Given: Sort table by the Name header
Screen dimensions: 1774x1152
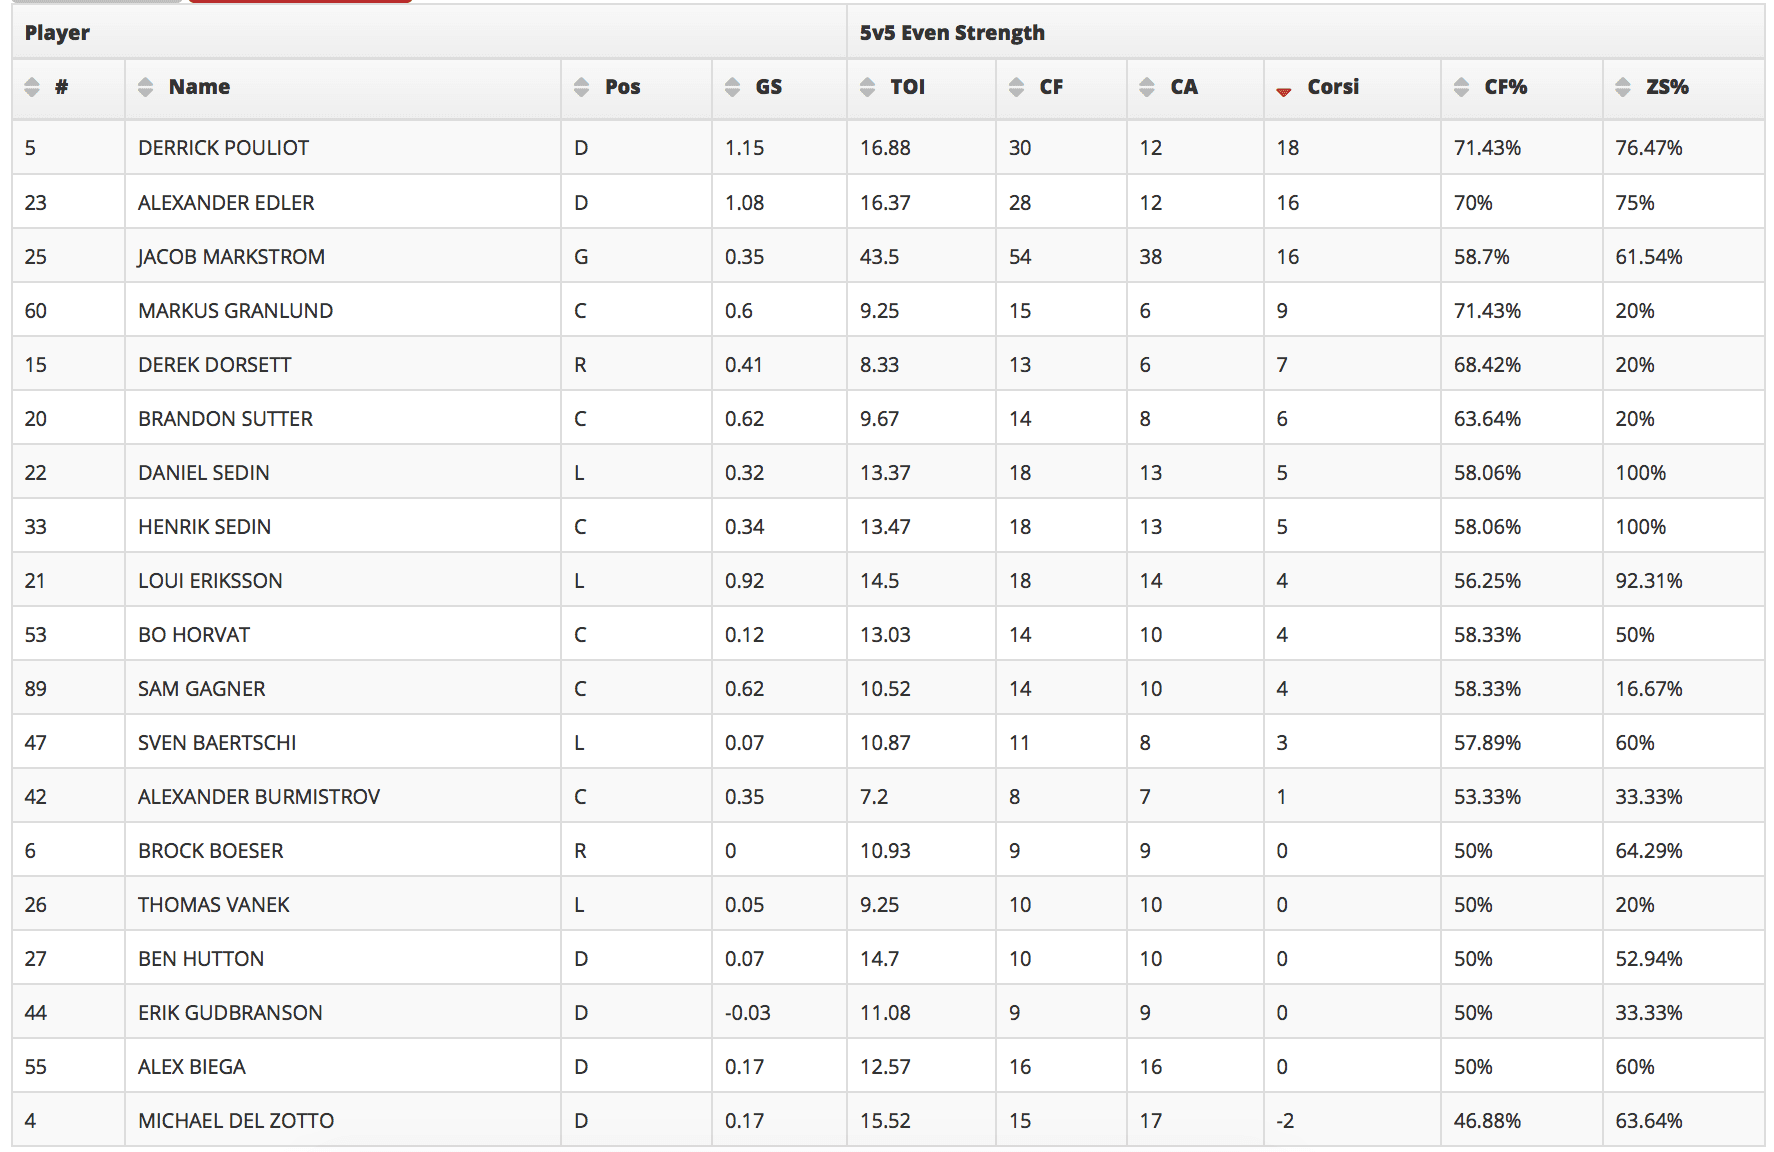Looking at the screenshot, I should tap(199, 87).
